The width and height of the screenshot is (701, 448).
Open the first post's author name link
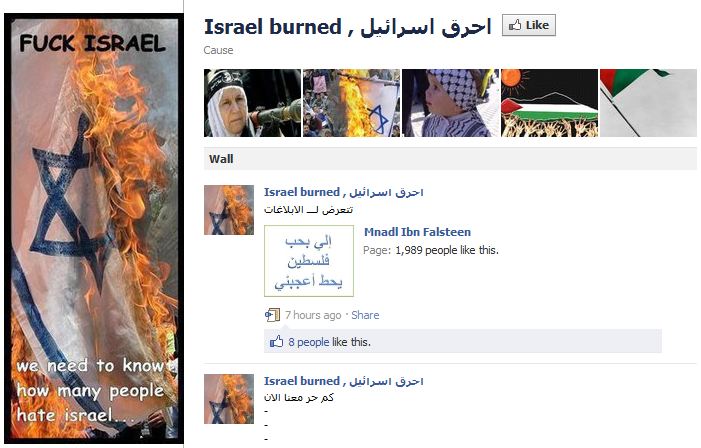[x=343, y=192]
